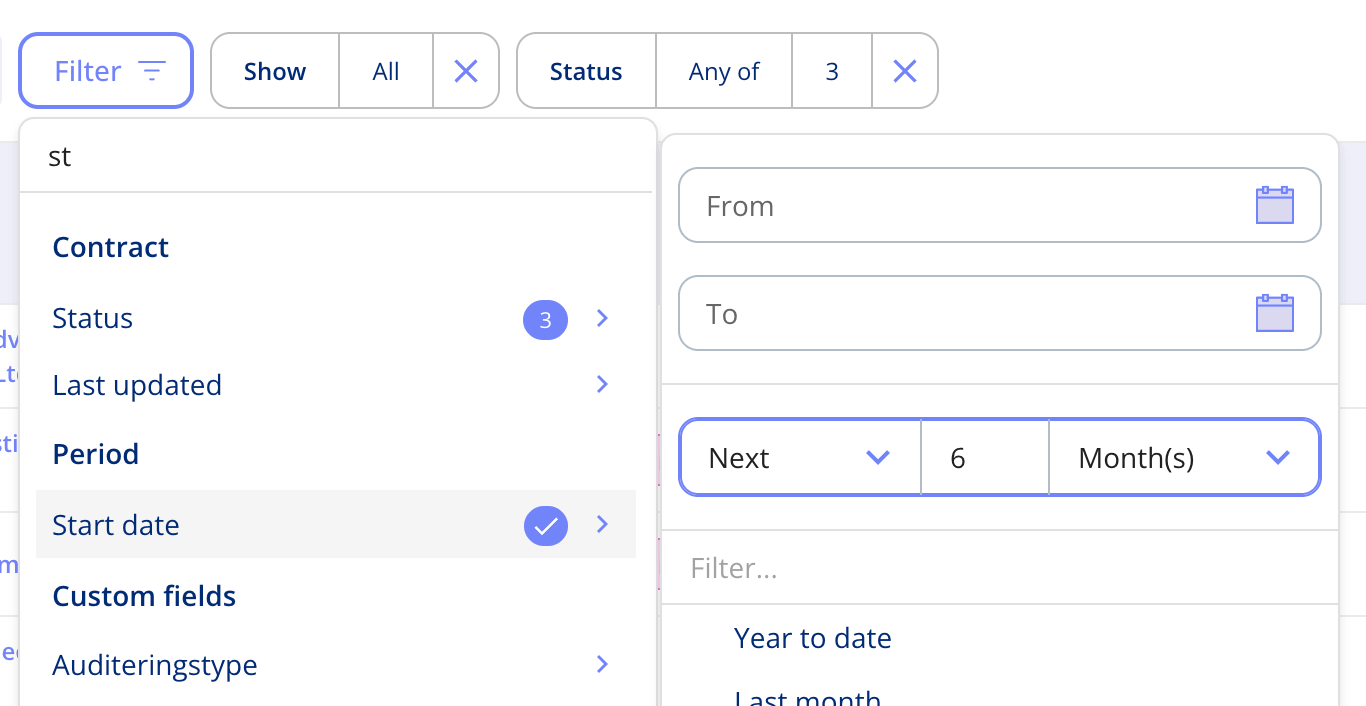Screen dimensions: 1366x706
Task: Click the Filter button with funnel icon
Action: tap(106, 71)
